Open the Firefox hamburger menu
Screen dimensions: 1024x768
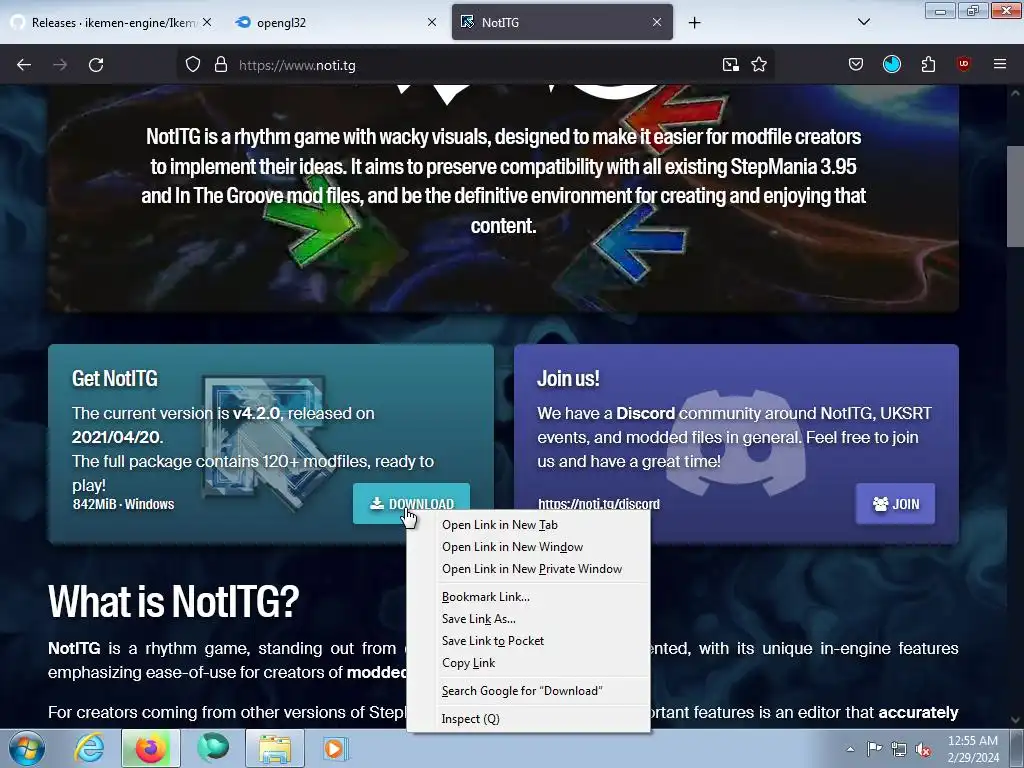click(x=1000, y=64)
